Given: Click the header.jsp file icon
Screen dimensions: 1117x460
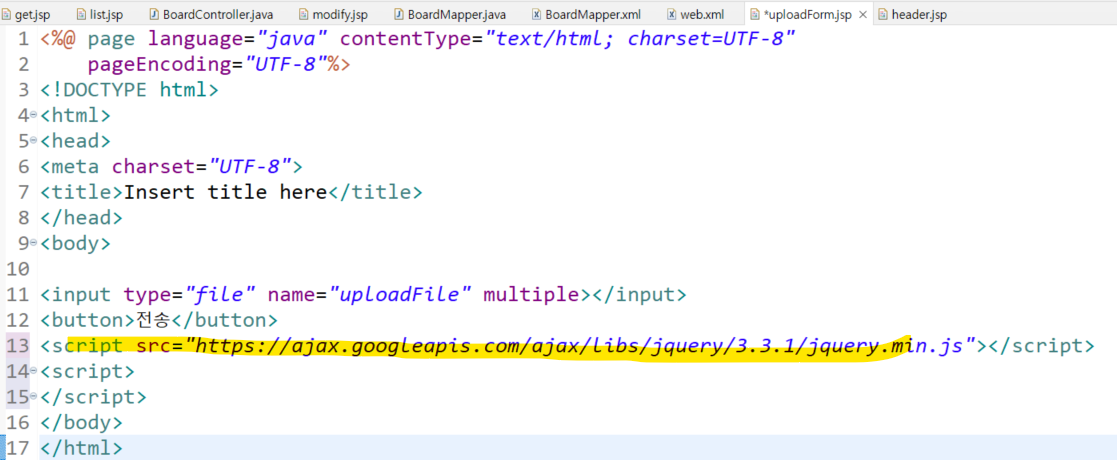Looking at the screenshot, I should click(883, 14).
